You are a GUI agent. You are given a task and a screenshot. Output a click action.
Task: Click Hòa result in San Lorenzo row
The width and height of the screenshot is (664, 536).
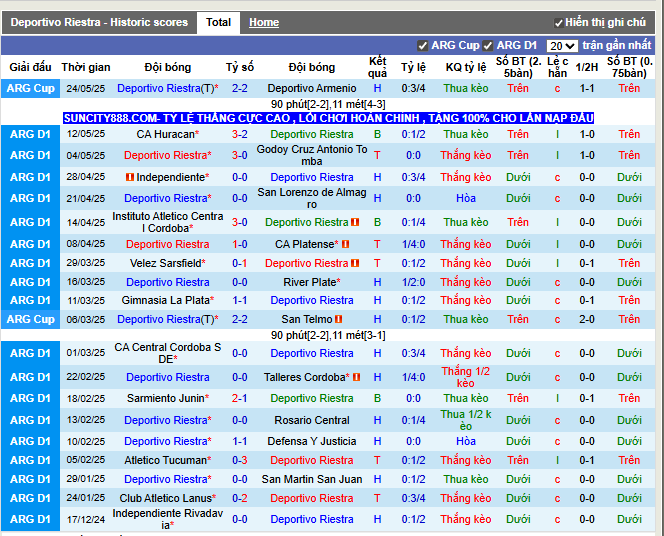(466, 198)
